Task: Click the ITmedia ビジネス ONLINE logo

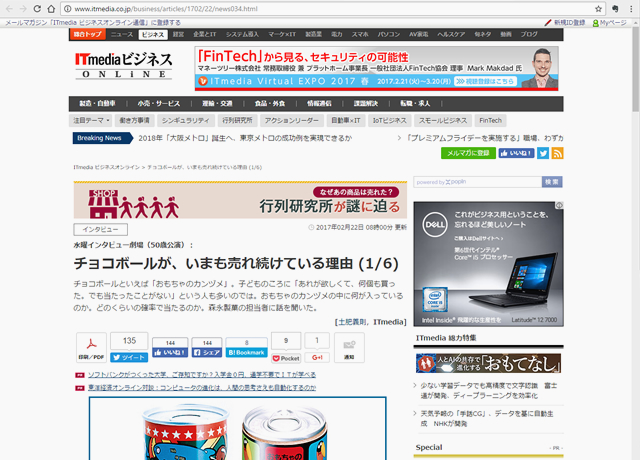Action: click(124, 65)
